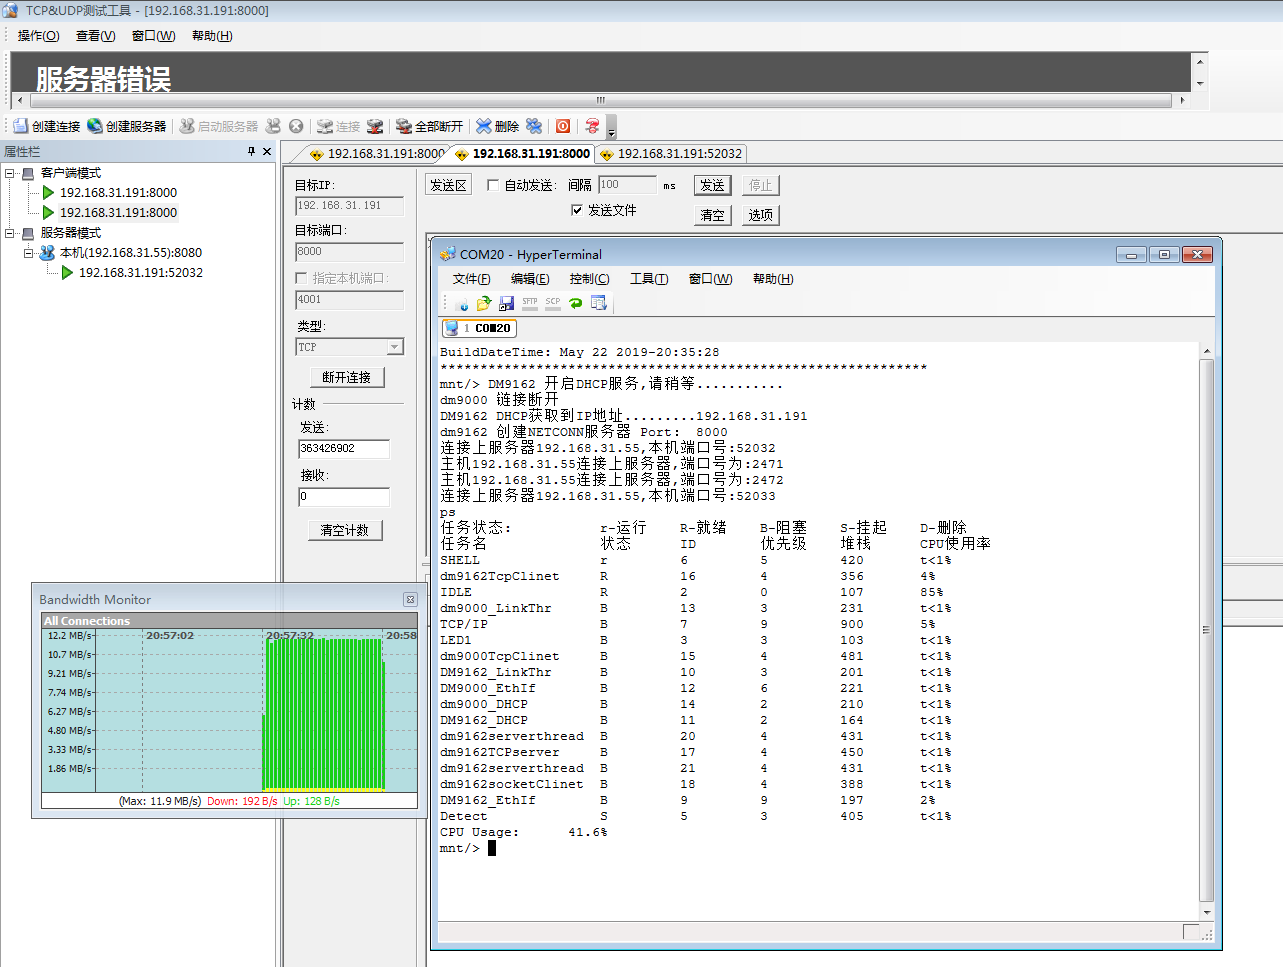Toggle the 指定本机端口 checkbox

pos(302,278)
